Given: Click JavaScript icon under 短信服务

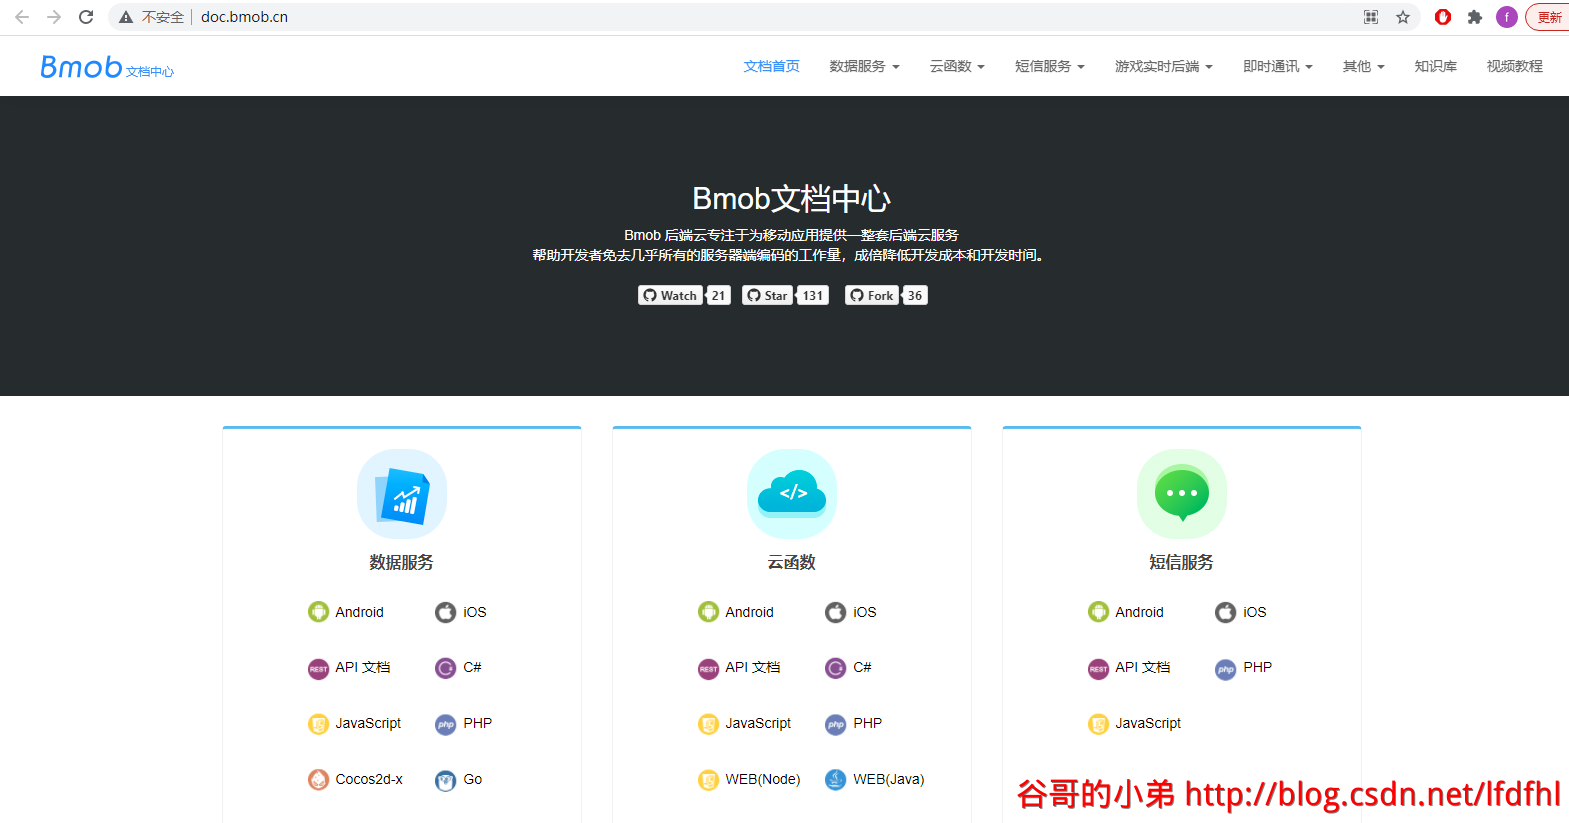Looking at the screenshot, I should tap(1098, 724).
